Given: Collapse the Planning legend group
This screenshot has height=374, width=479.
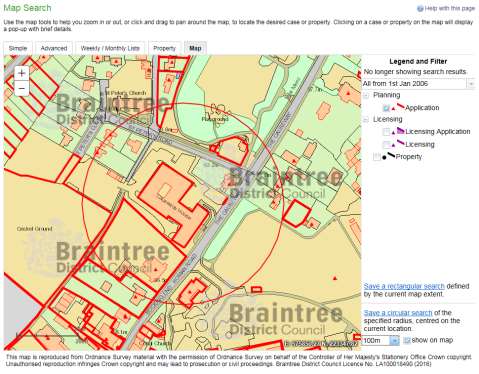Looking at the screenshot, I should [366, 95].
